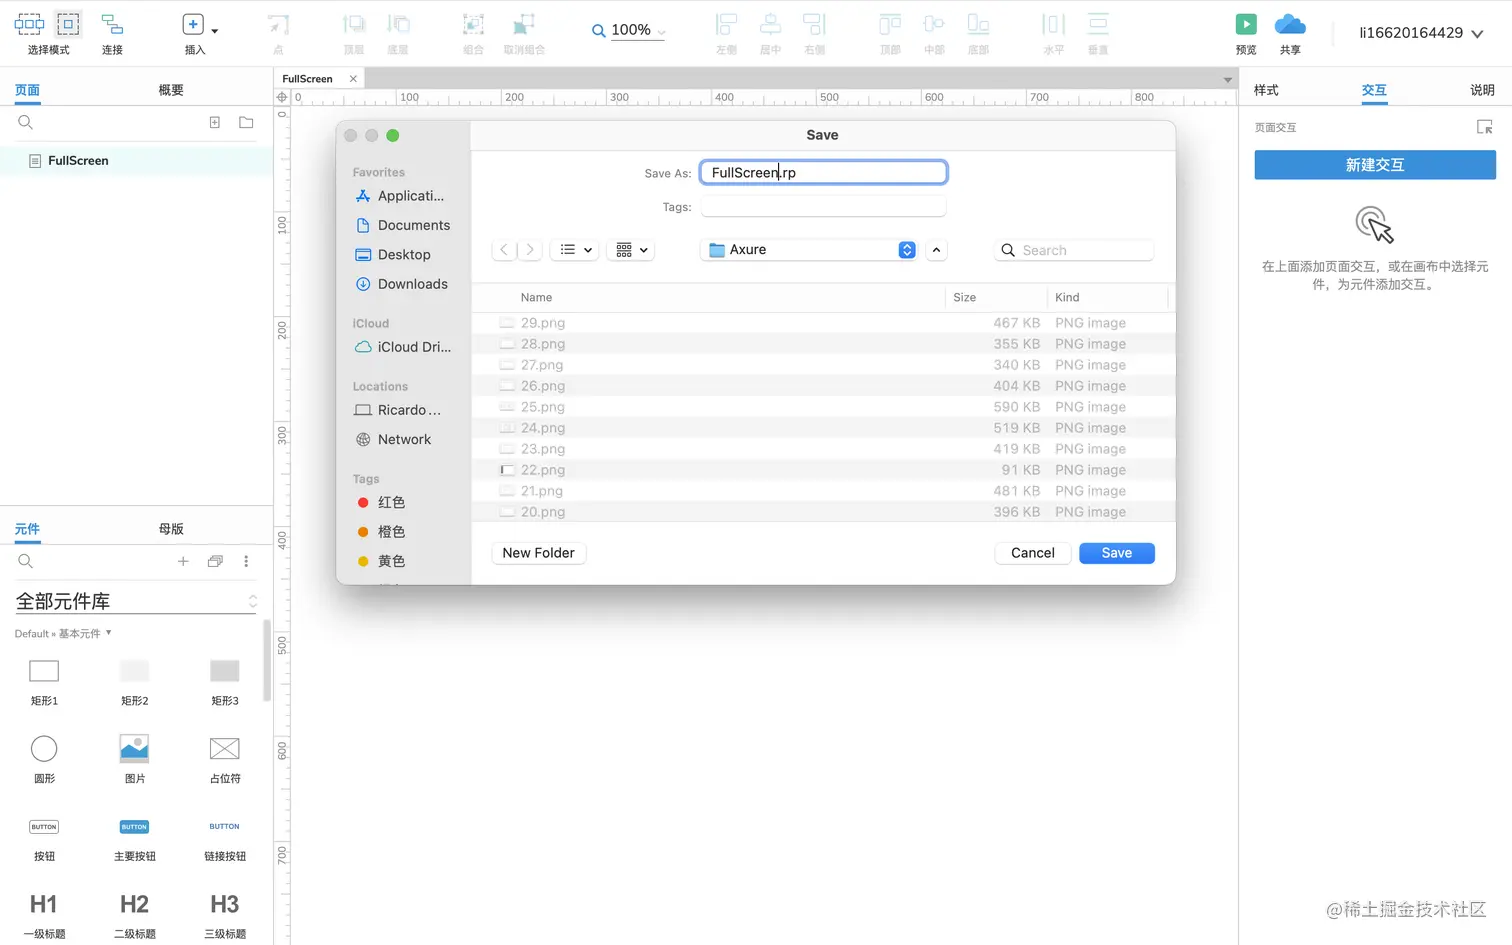
Task: Open the icon grouping options dropdown
Action: (631, 250)
